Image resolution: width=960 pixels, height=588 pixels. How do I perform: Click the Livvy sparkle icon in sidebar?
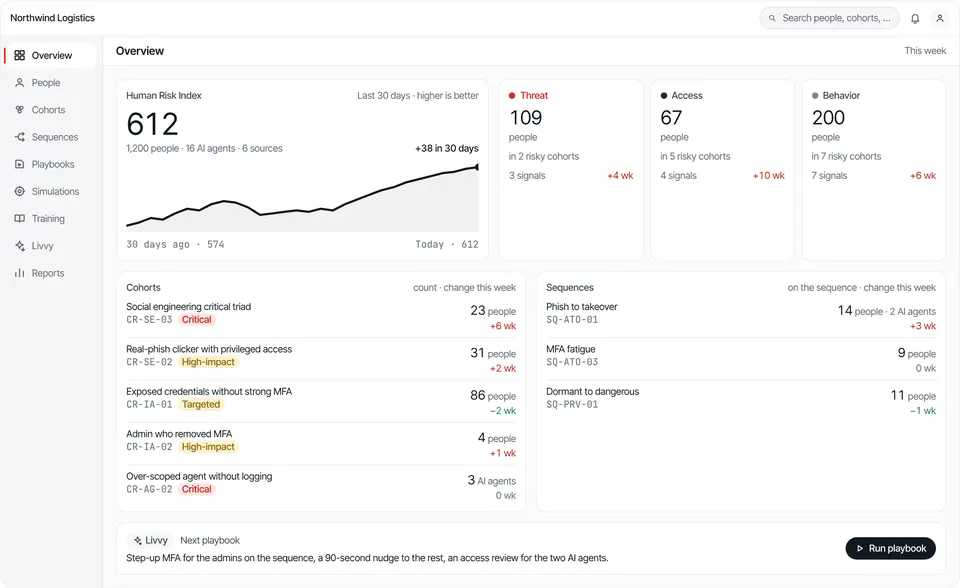(20, 246)
